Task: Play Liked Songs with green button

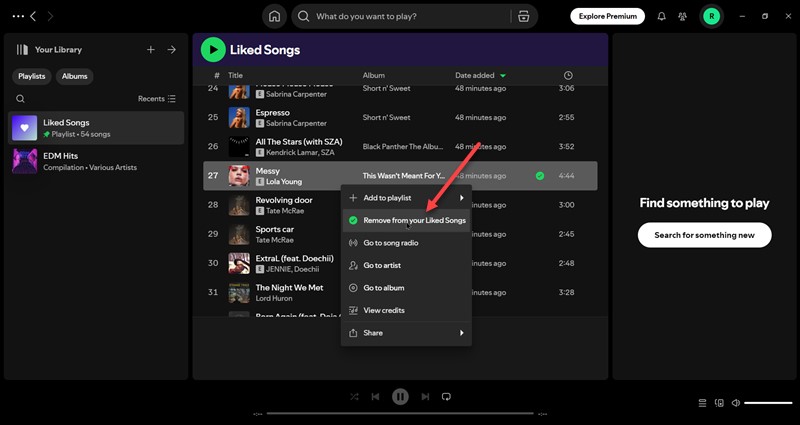Action: (213, 49)
